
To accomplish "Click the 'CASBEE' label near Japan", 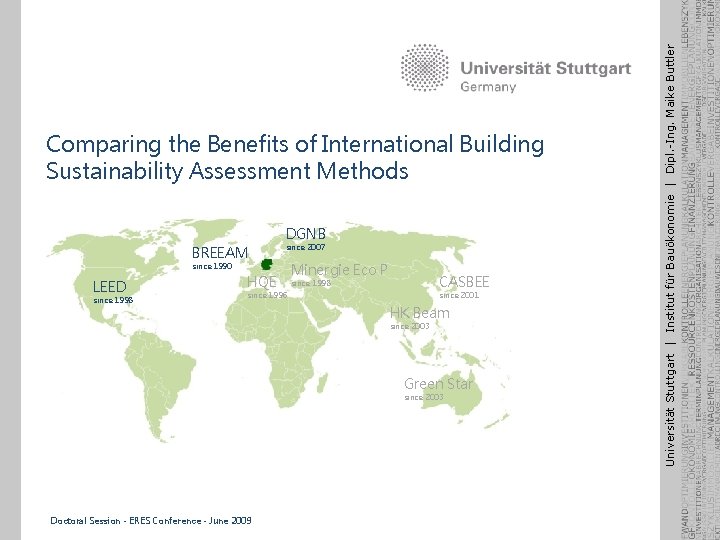I will (x=464, y=281).
